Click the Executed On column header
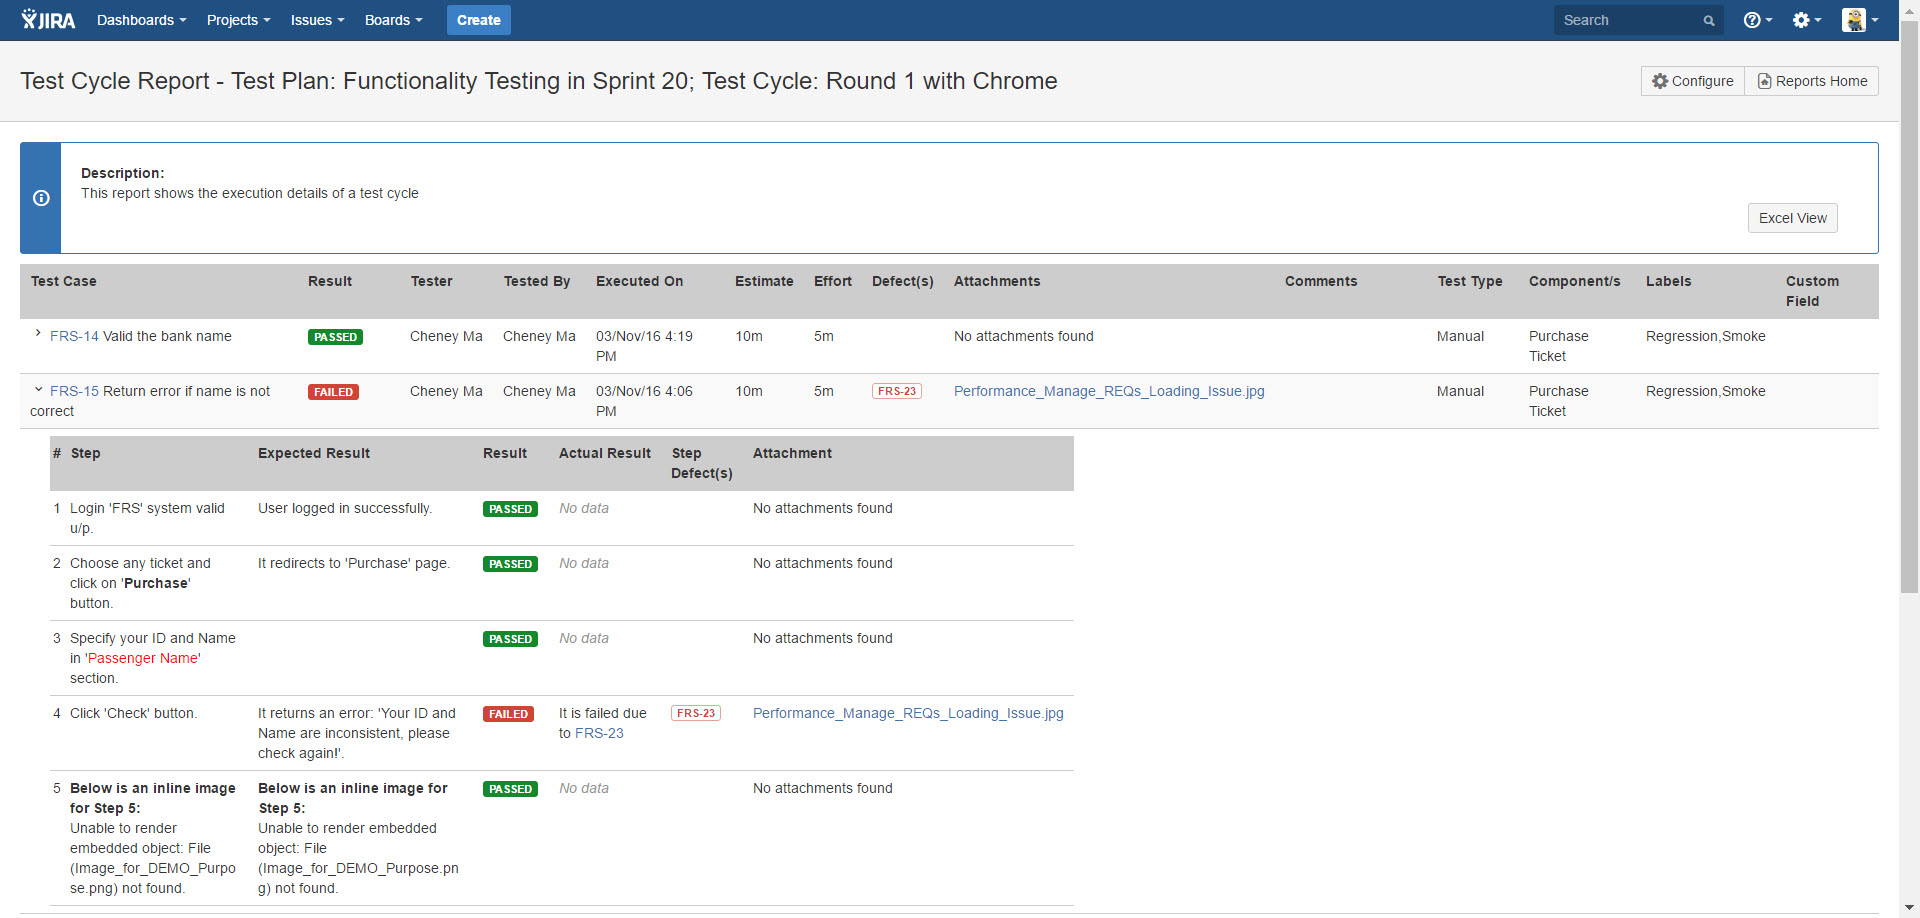The height and width of the screenshot is (918, 1920). pos(640,281)
